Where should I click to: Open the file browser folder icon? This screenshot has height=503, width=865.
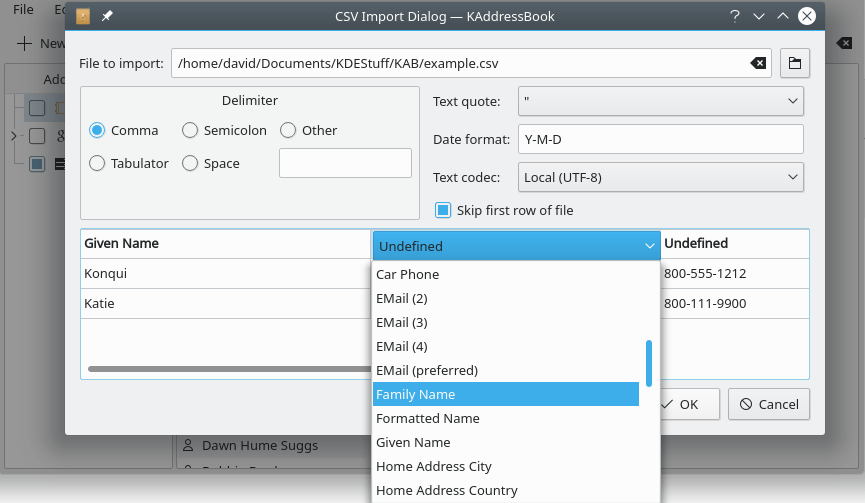794,63
